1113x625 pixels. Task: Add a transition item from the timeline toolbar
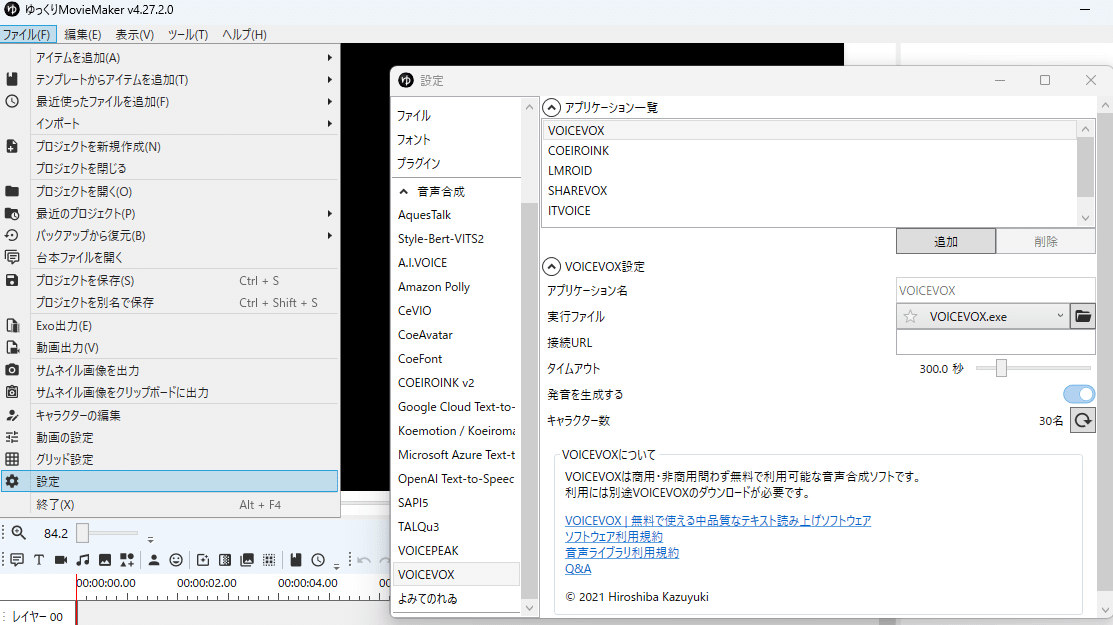click(225, 560)
